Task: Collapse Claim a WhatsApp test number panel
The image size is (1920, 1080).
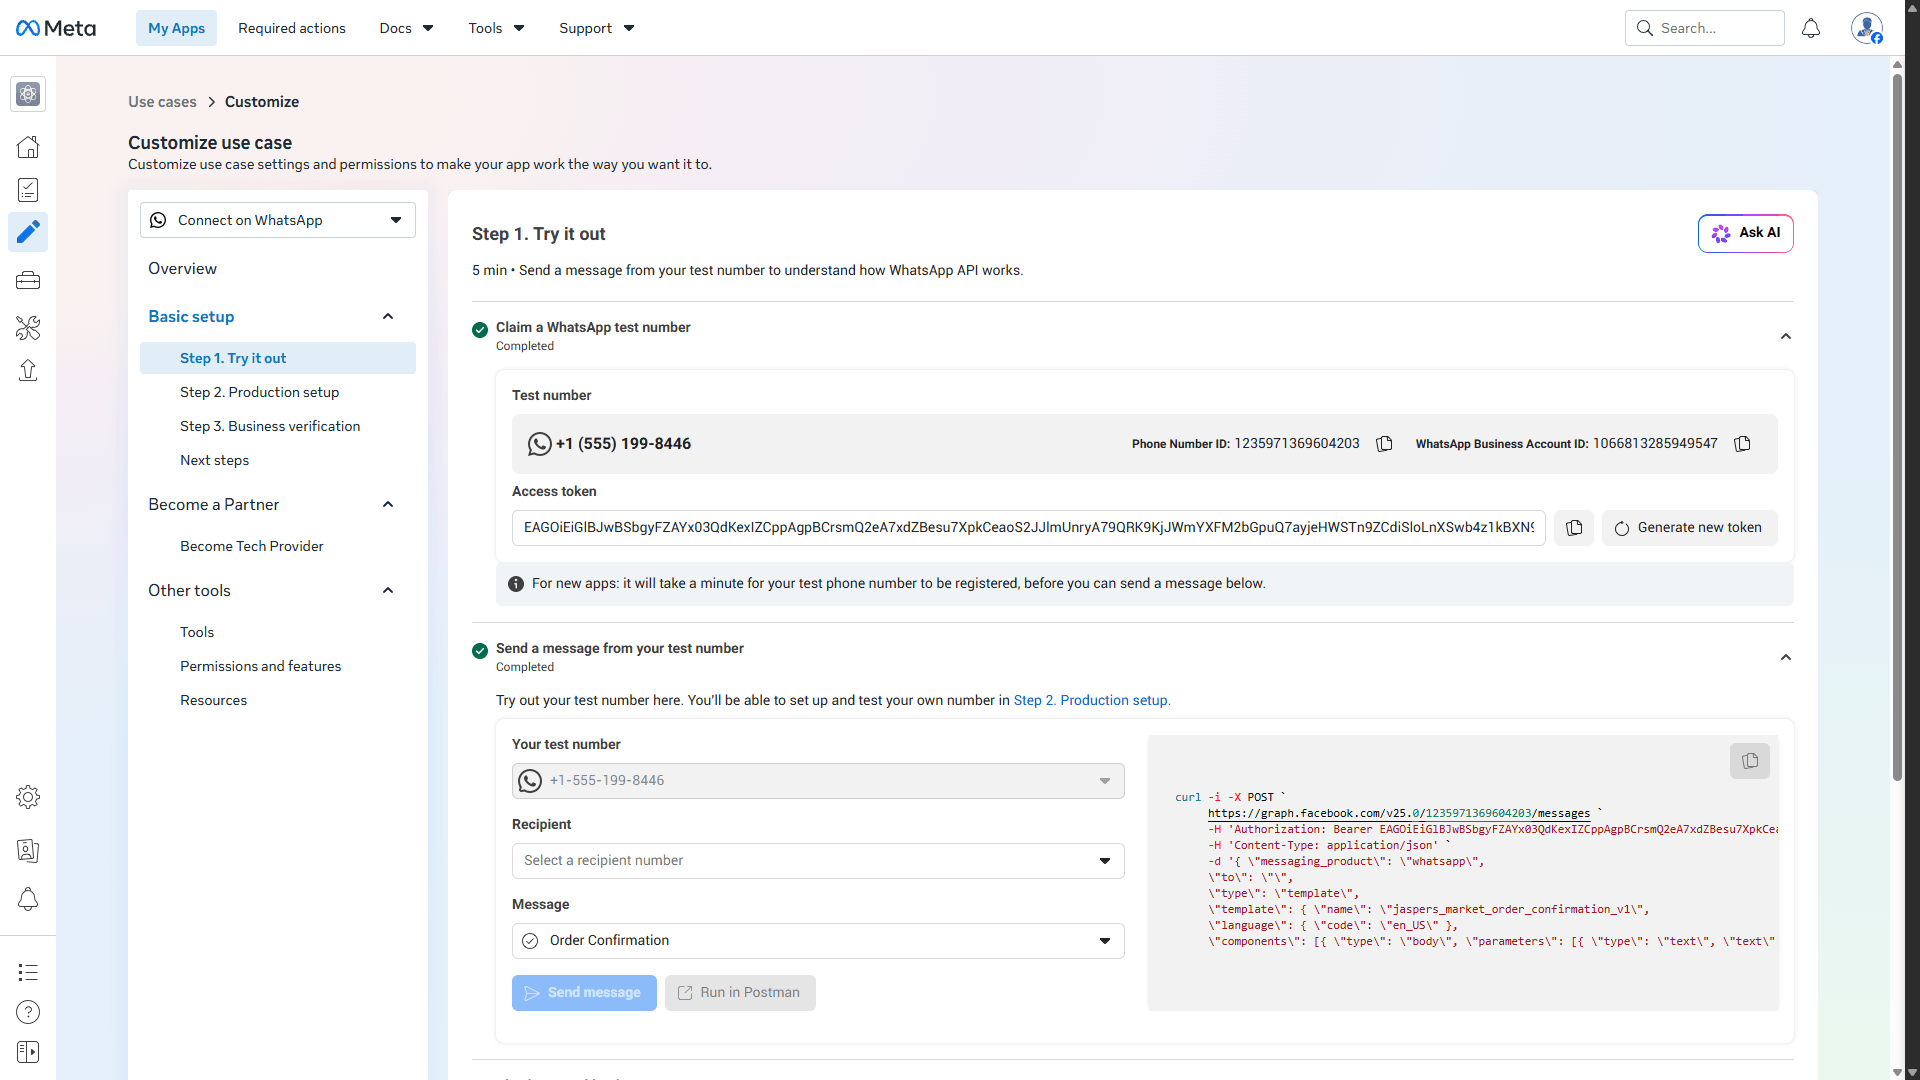Action: (1786, 337)
